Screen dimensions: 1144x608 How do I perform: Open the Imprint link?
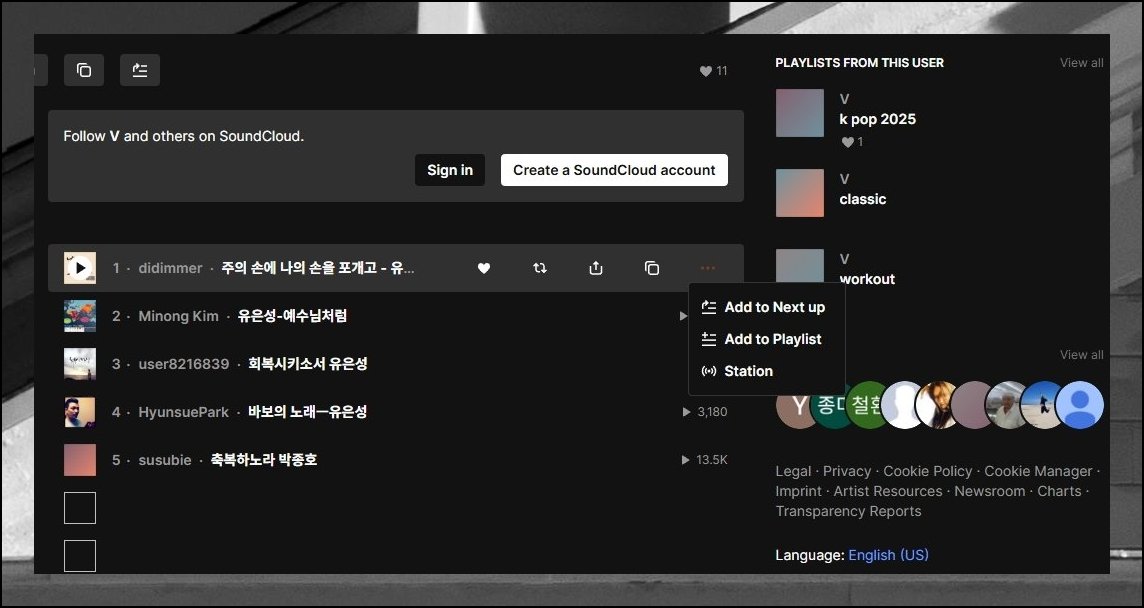pyautogui.click(x=799, y=491)
